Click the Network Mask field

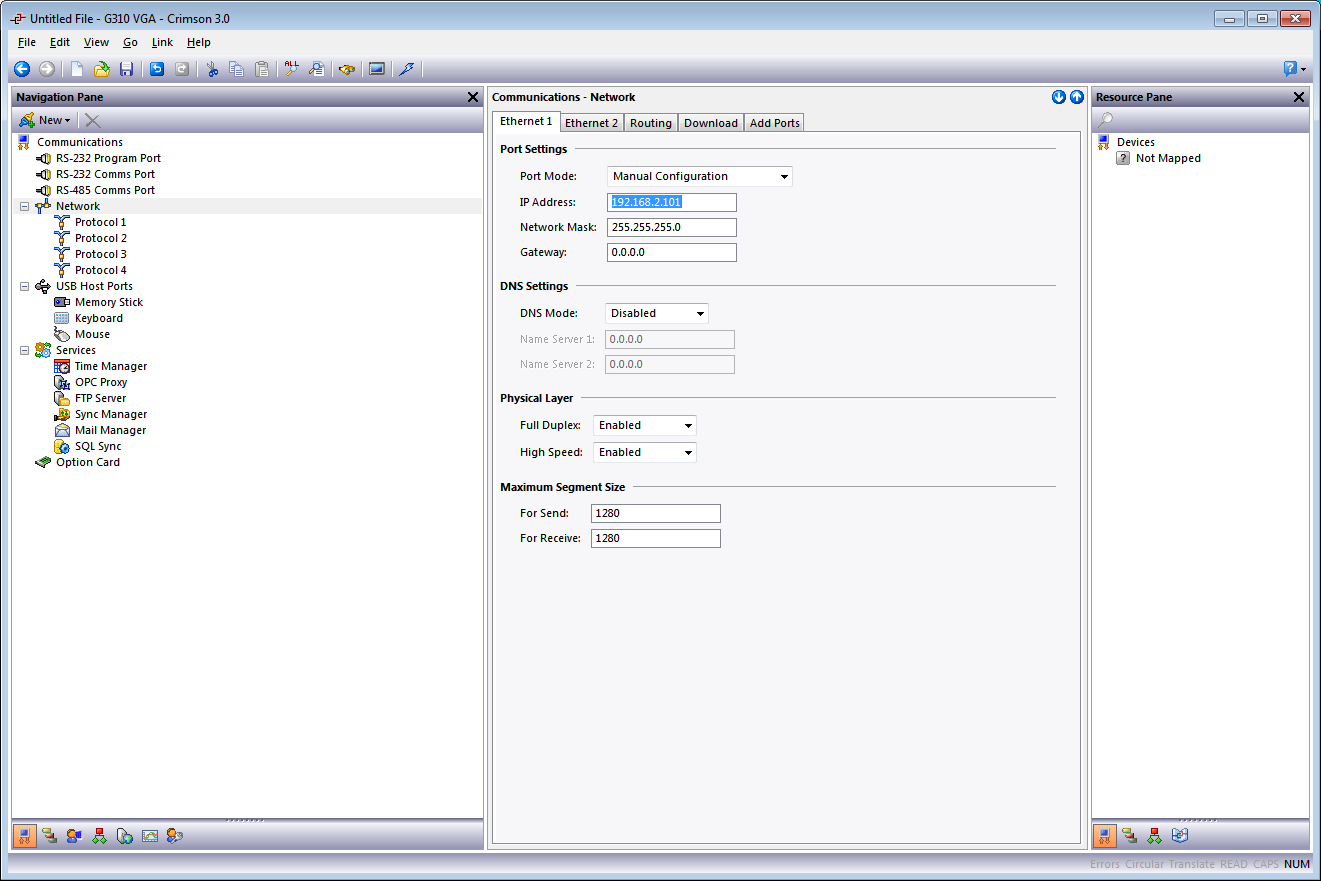[672, 227]
